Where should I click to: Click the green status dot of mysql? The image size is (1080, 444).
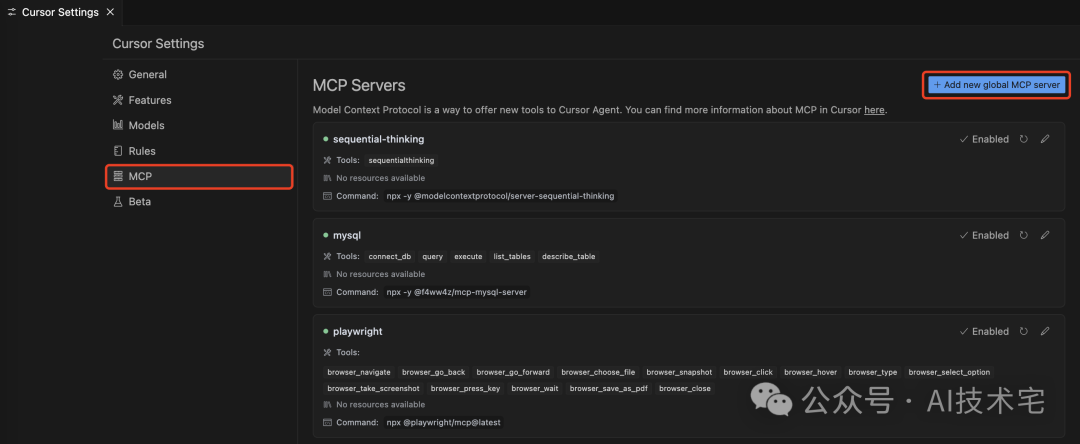(326, 235)
